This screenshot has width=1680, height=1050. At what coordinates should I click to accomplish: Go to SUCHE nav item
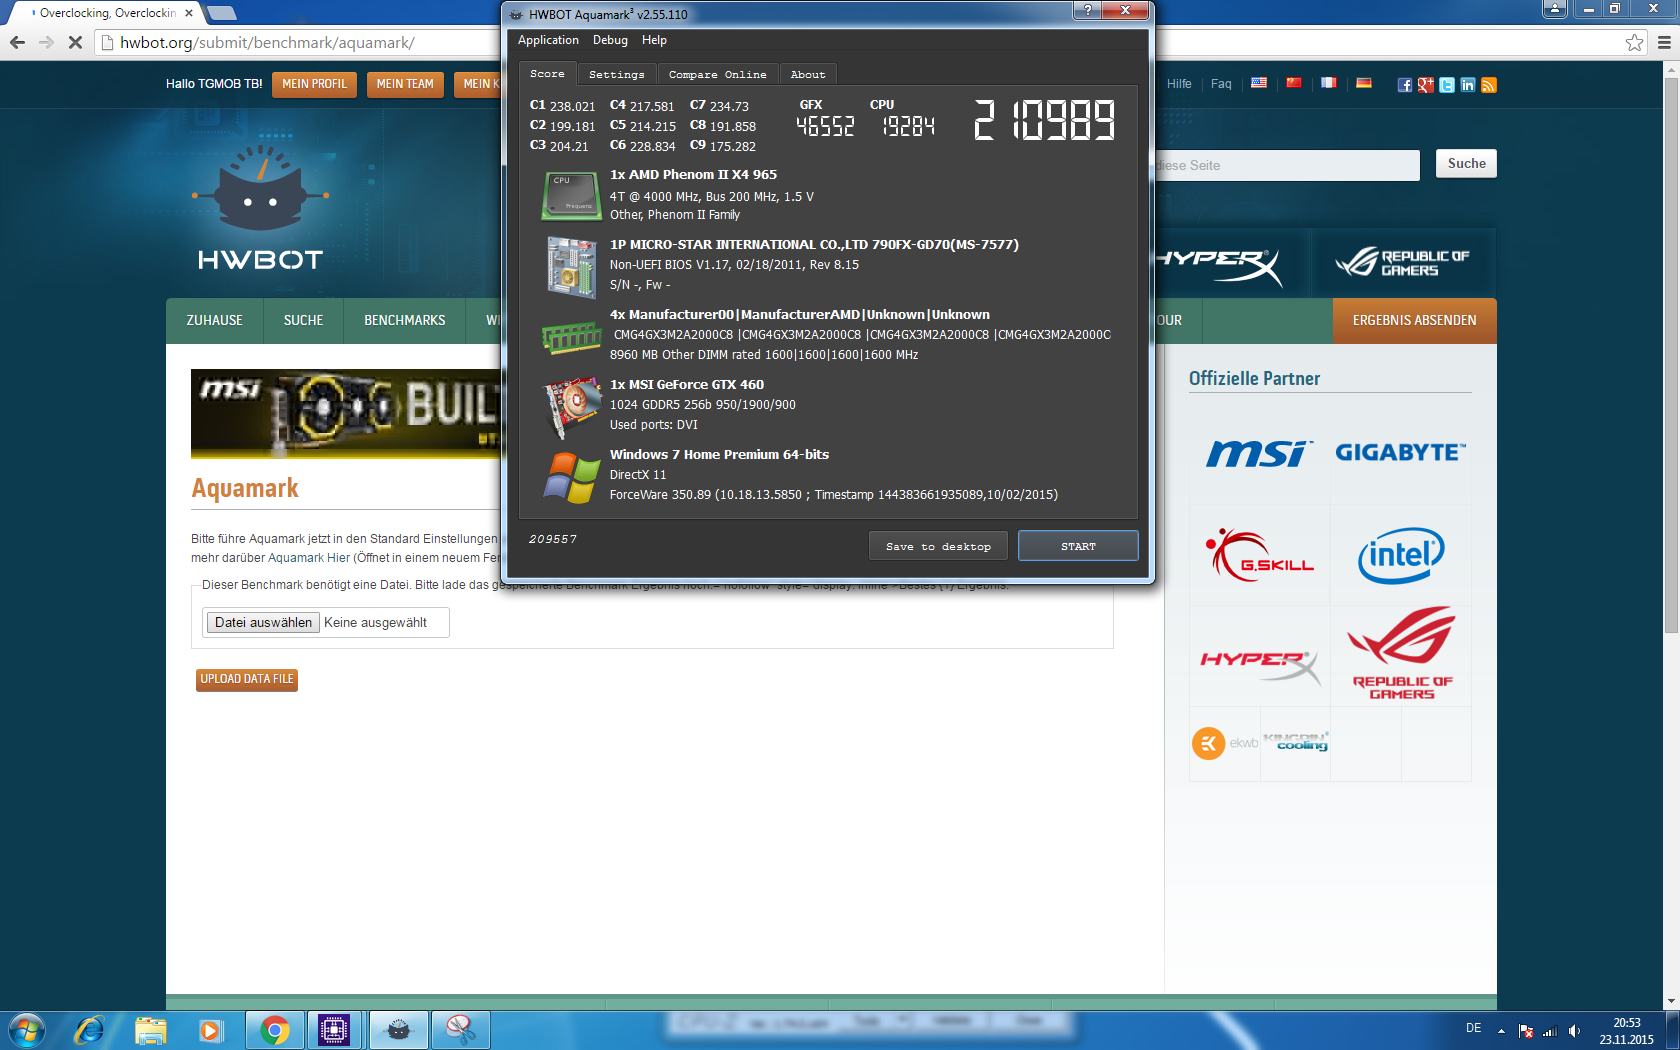tap(303, 321)
